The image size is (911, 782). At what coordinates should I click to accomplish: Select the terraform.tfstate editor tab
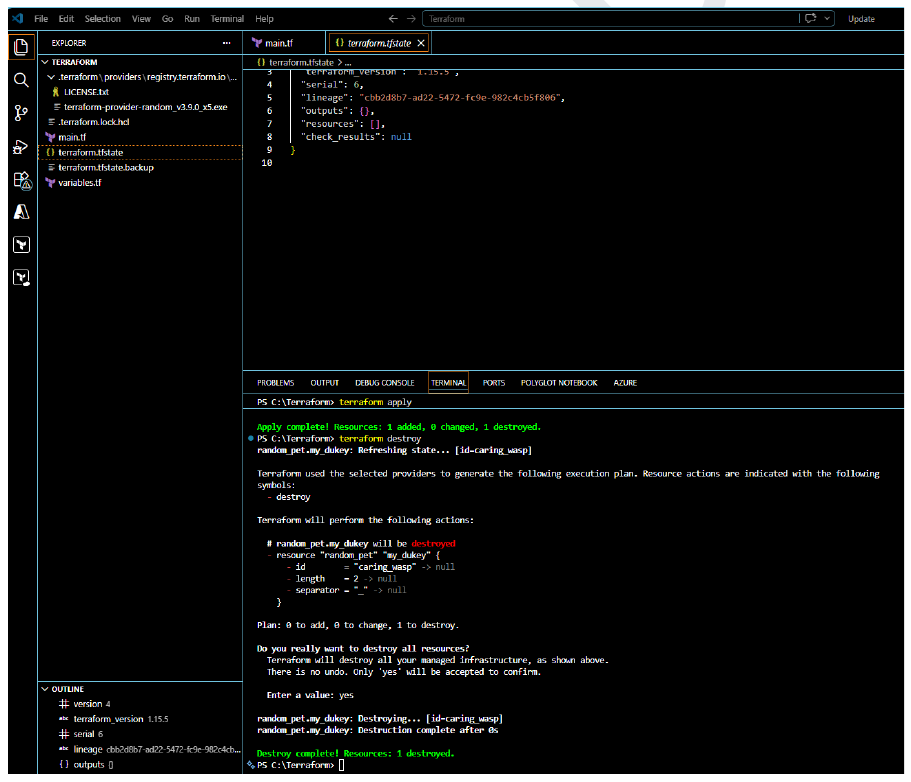coord(378,43)
